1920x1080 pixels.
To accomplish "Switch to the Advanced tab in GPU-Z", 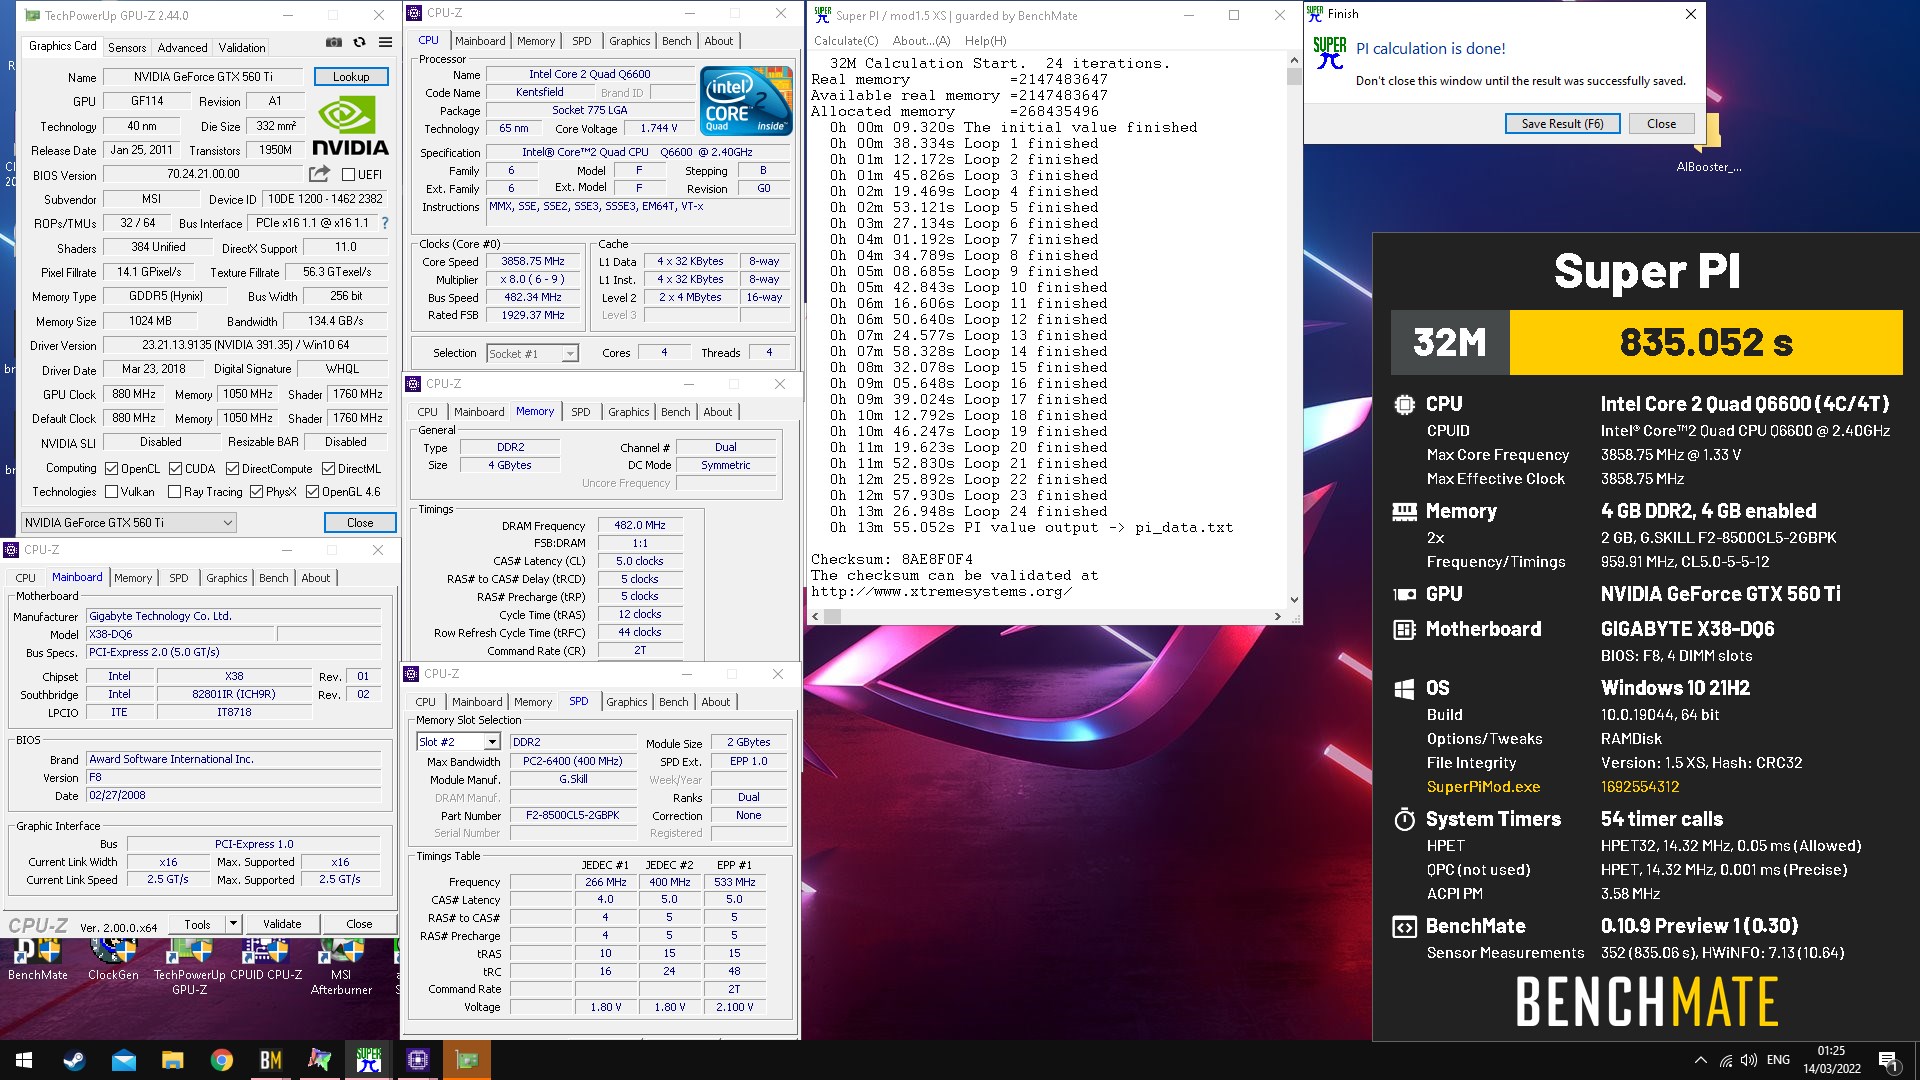I will click(182, 47).
